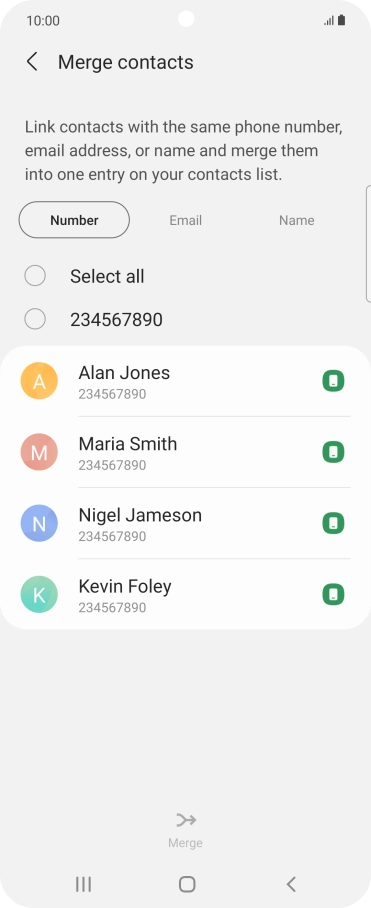Tap the phone storage icon next to Alan Jones
This screenshot has width=371, height=908.
pos(333,381)
